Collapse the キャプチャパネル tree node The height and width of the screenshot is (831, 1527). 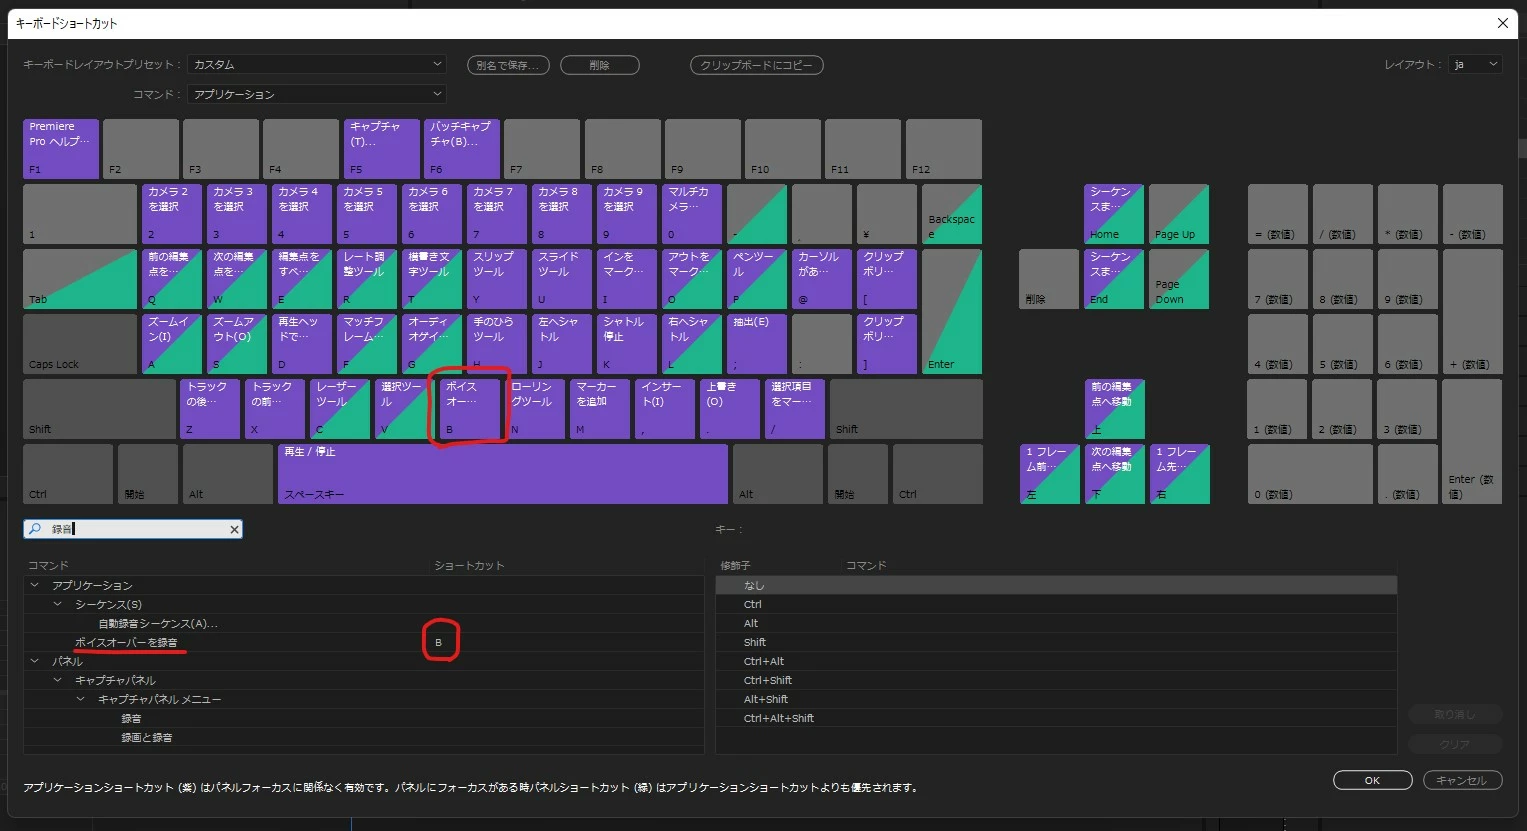click(x=57, y=680)
